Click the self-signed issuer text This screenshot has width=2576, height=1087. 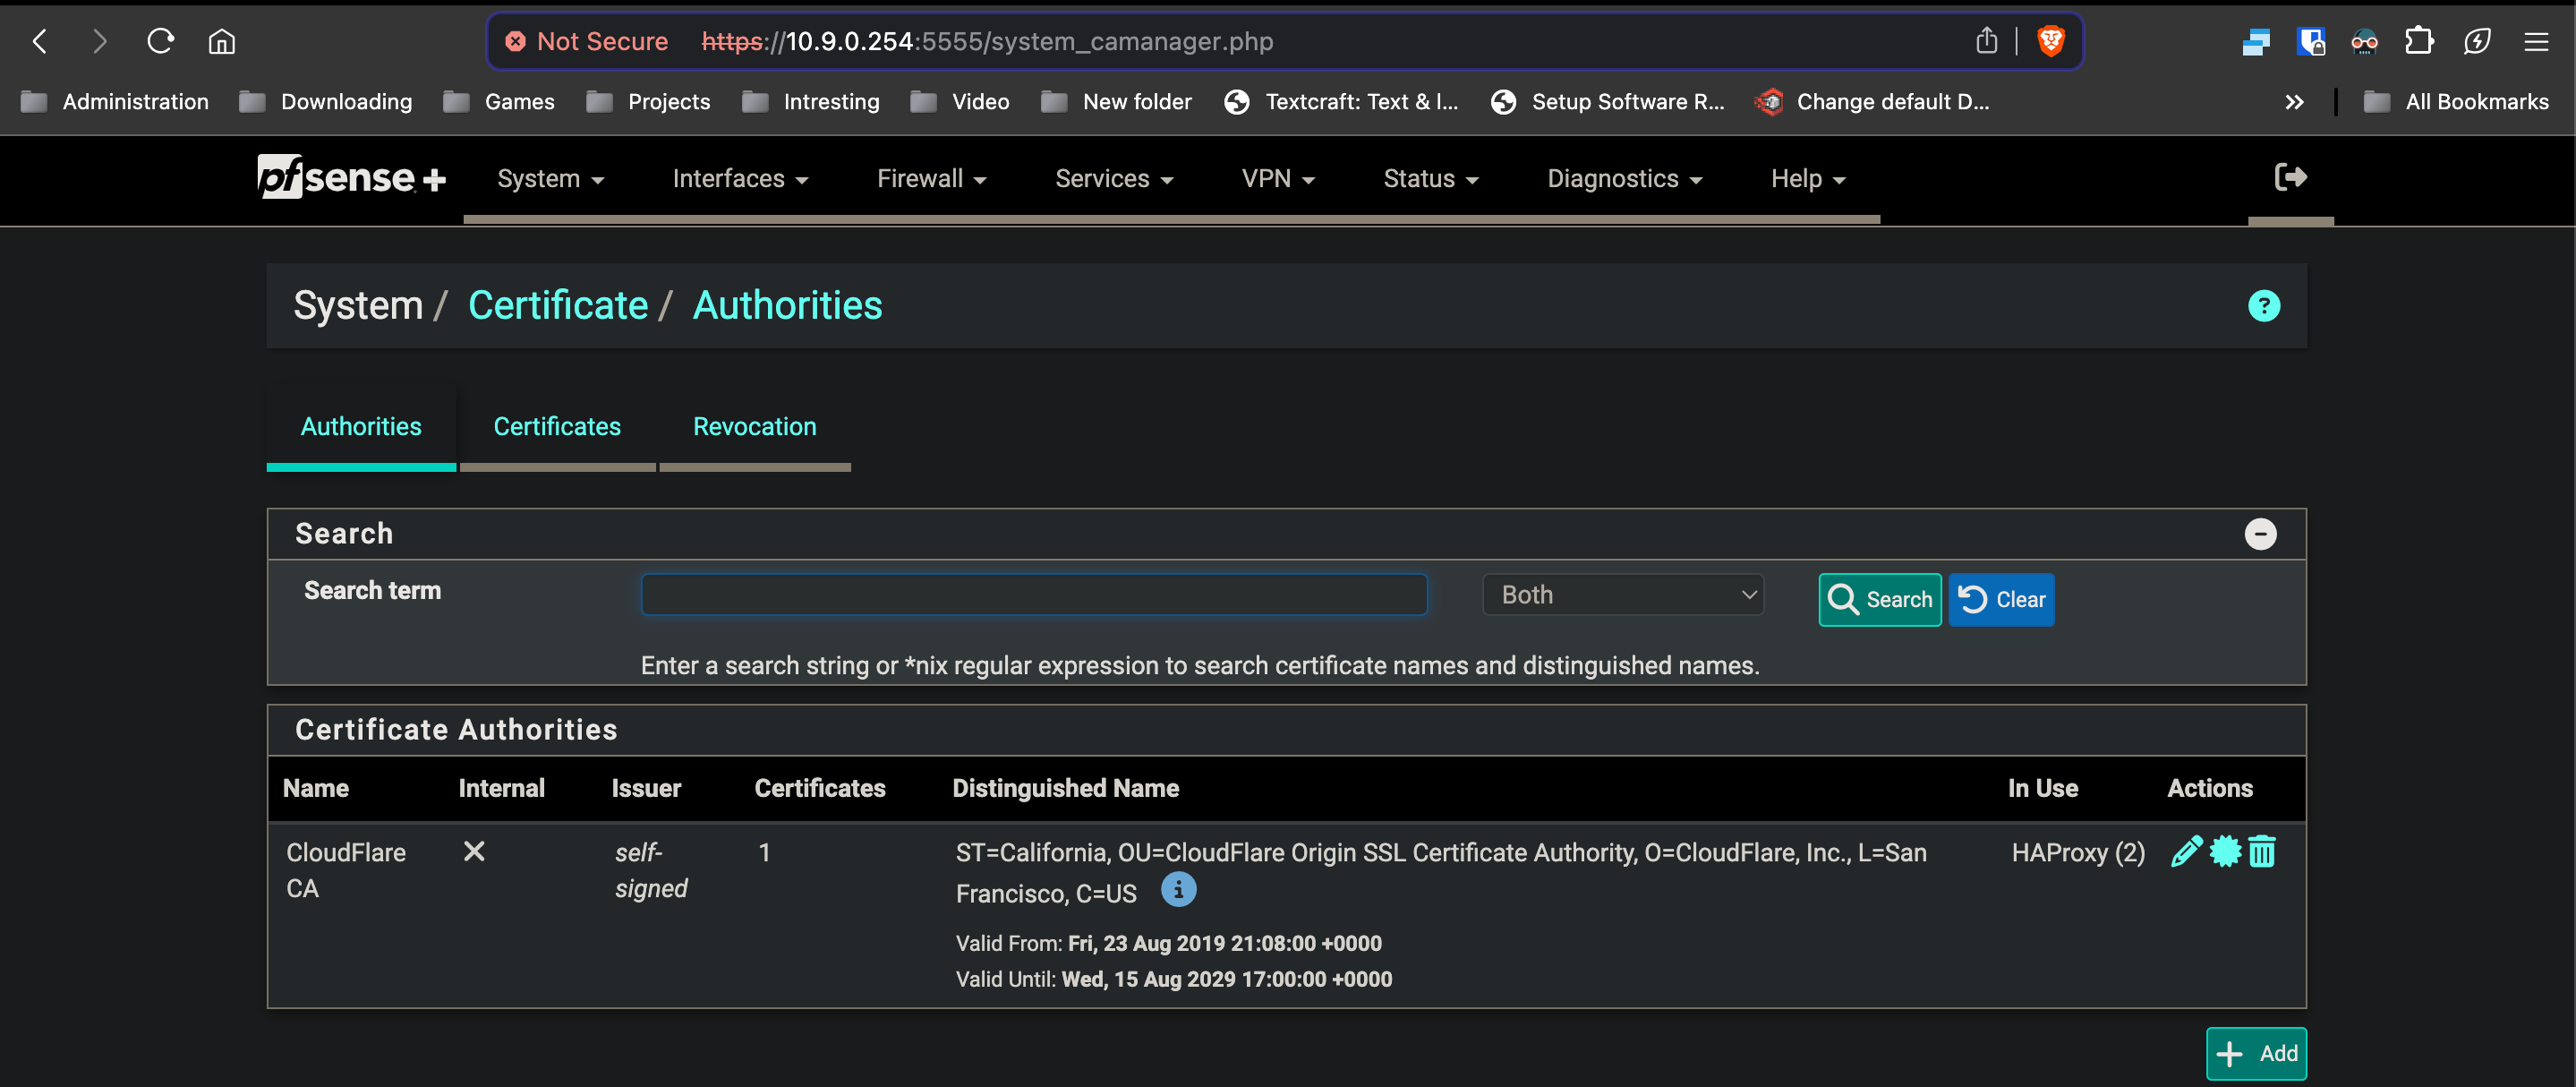tap(651, 871)
